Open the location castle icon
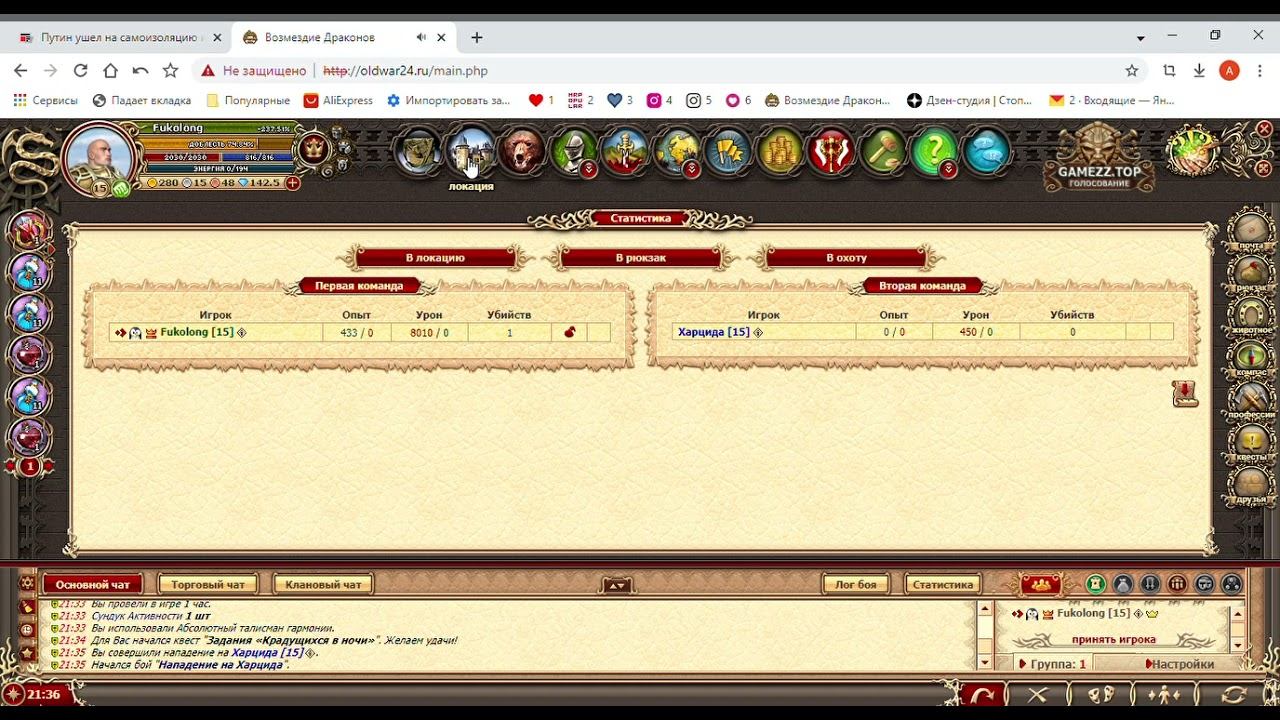Image resolution: width=1280 pixels, height=720 pixels. point(471,152)
